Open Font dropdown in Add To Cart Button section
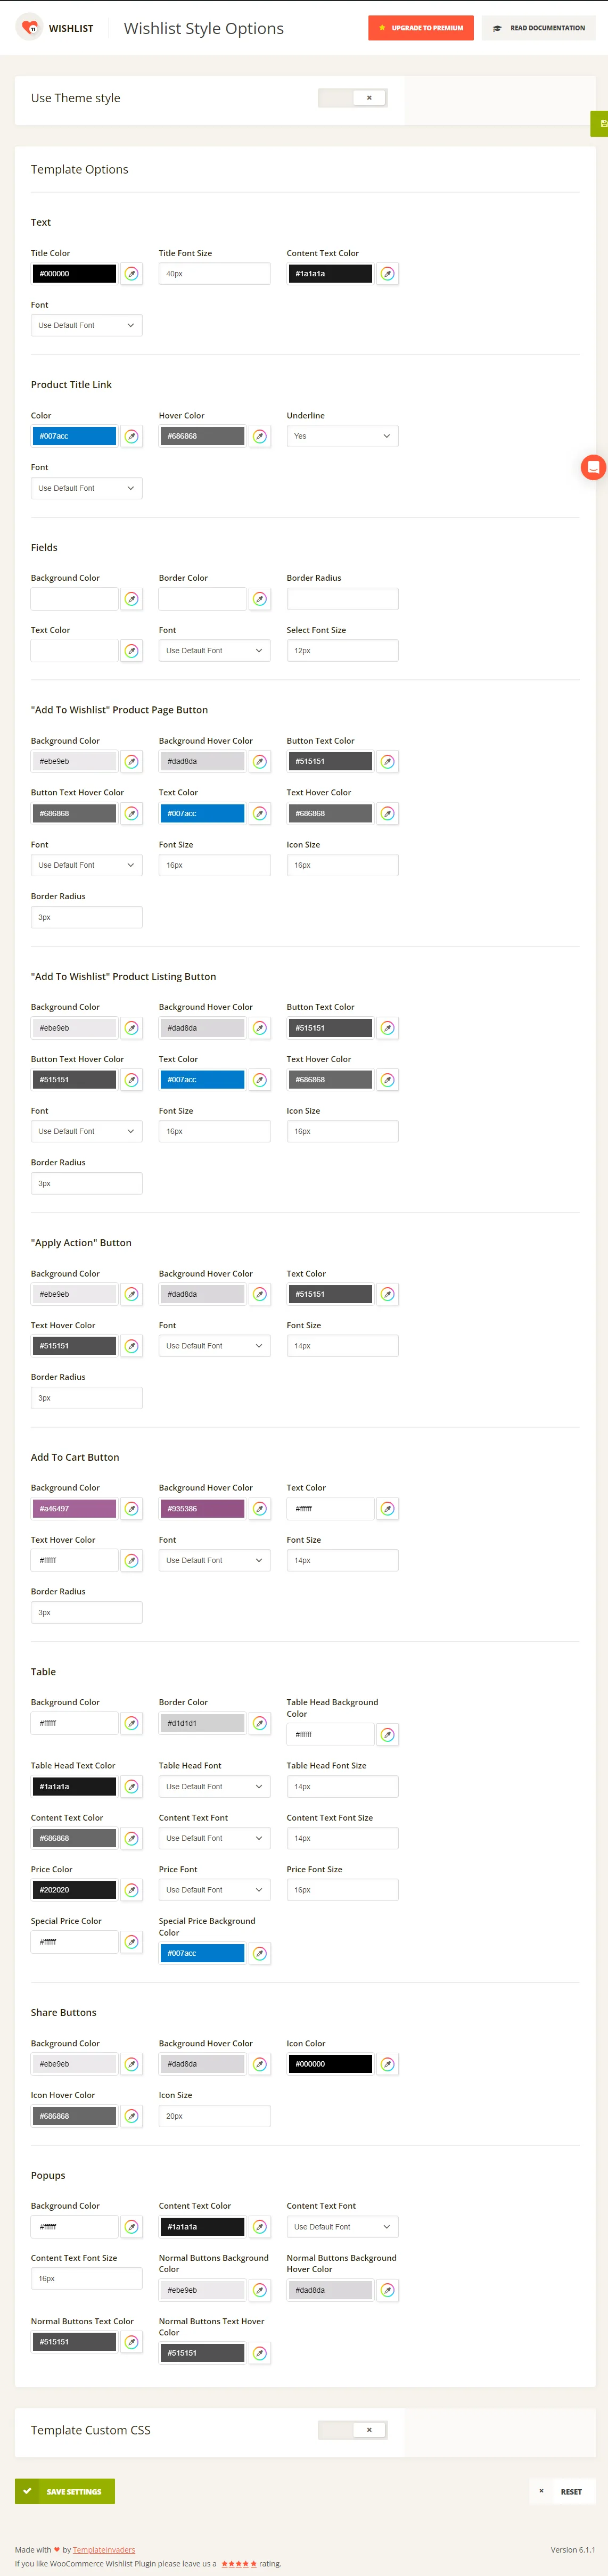Viewport: 608px width, 2576px height. pyautogui.click(x=214, y=1561)
